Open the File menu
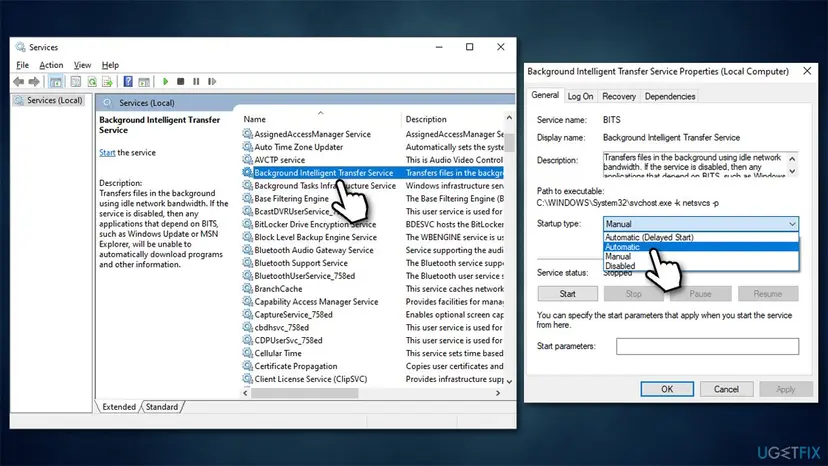828x466 pixels. pyautogui.click(x=23, y=65)
